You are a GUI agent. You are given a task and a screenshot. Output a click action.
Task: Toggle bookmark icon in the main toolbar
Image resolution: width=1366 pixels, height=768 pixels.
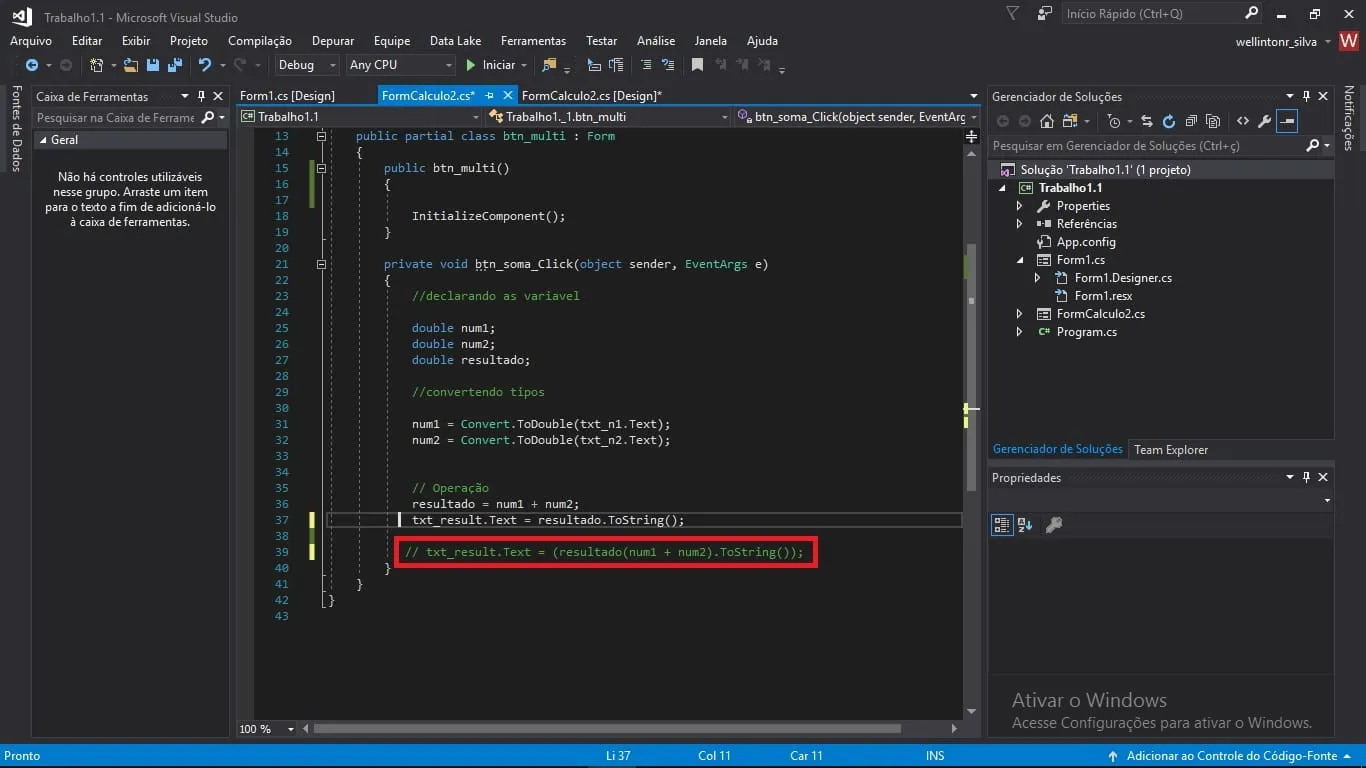[x=697, y=65]
